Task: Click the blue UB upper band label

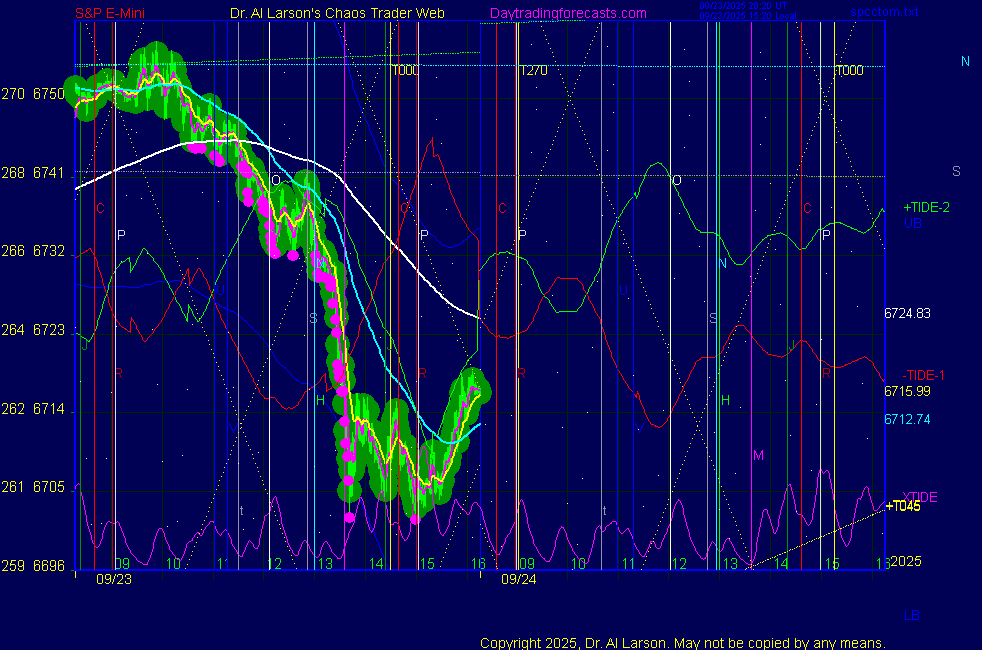Action: pos(913,222)
